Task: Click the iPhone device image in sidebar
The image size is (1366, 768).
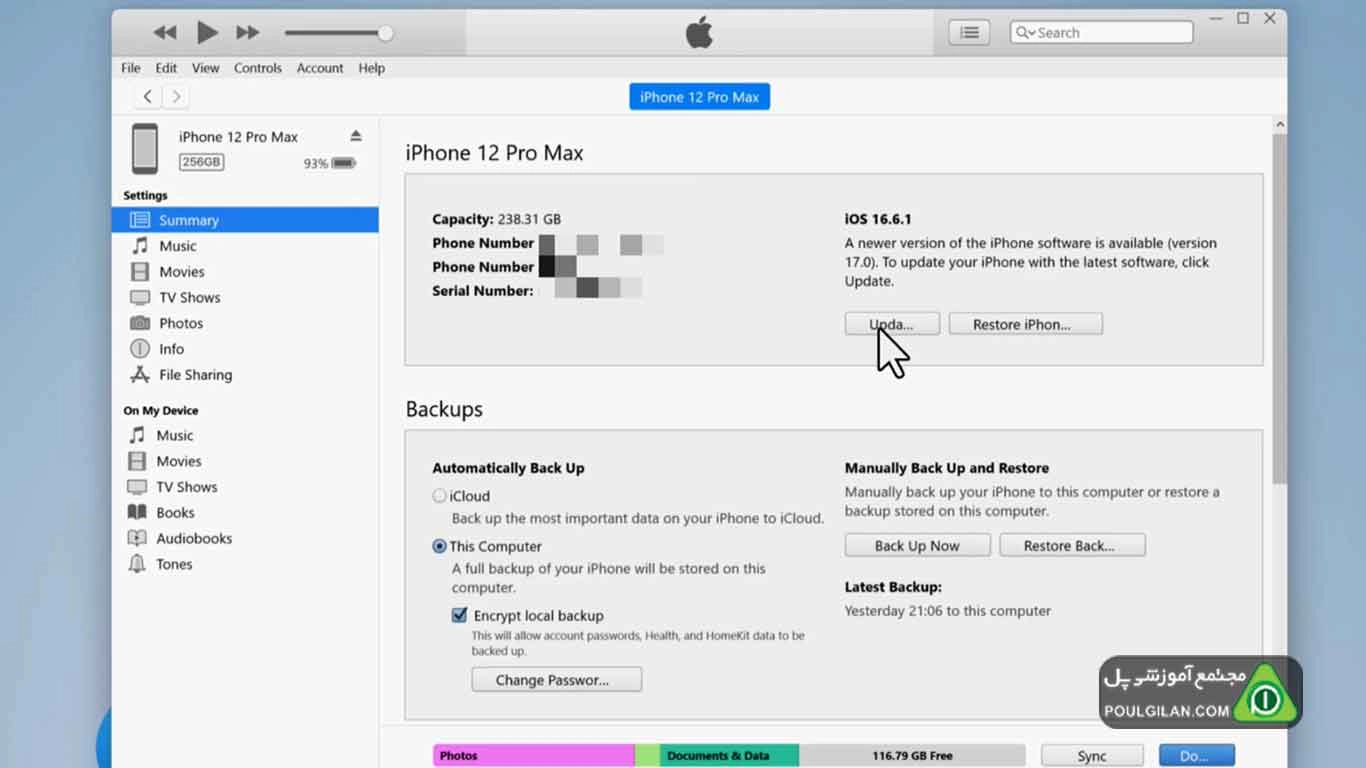Action: click(x=145, y=149)
